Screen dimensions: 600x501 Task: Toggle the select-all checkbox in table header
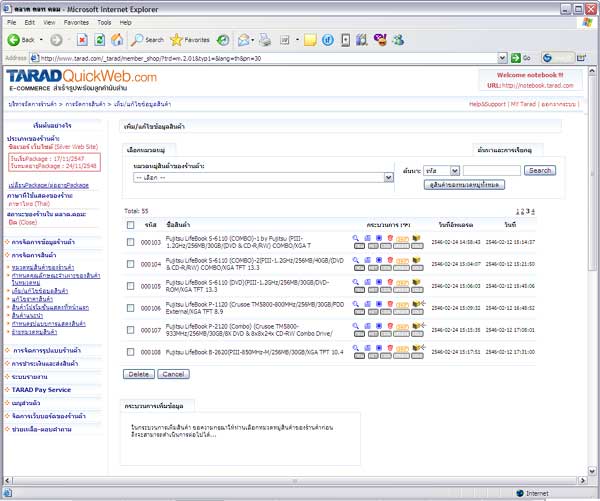click(130, 225)
